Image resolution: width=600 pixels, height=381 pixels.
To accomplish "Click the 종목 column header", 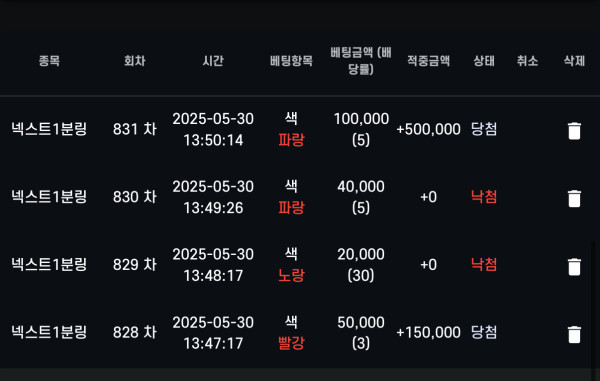I will (49, 61).
